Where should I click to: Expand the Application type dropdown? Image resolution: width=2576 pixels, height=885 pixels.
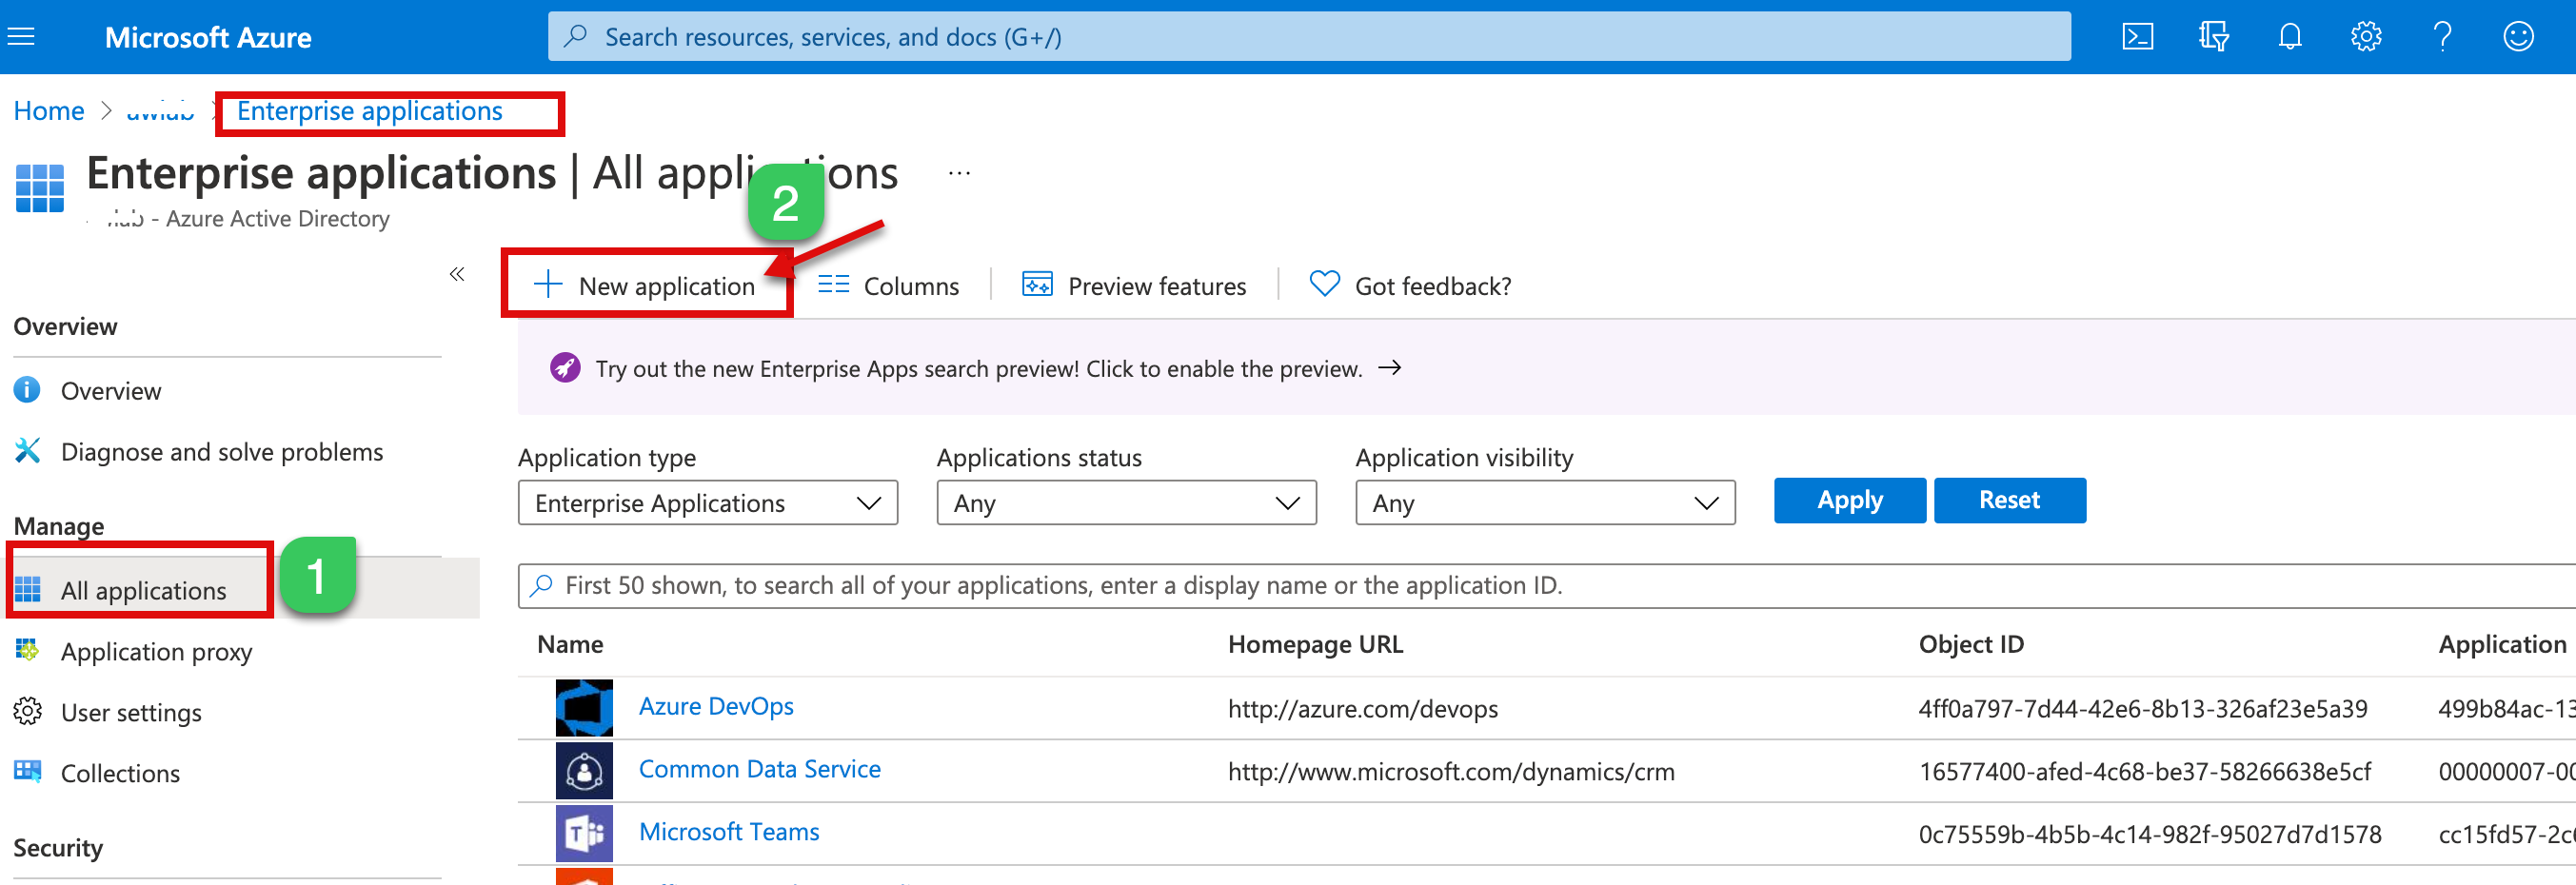click(x=707, y=503)
